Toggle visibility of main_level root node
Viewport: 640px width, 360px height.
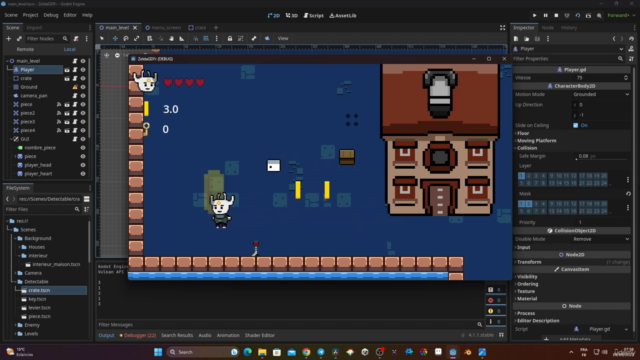point(83,61)
